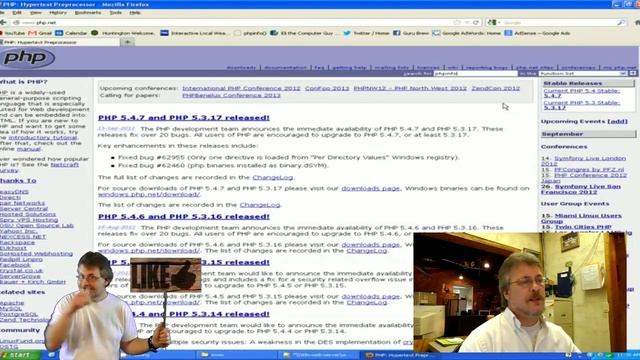Open PHPNW12 - PHP North West 2012 link

(410, 88)
